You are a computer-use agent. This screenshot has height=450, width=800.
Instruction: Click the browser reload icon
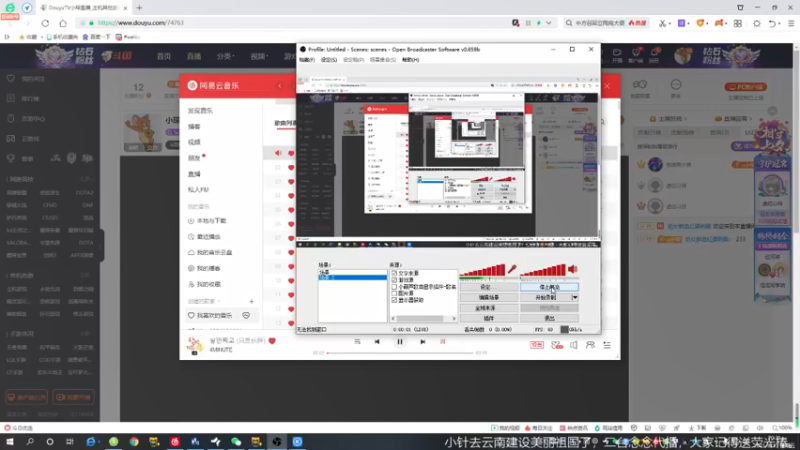(x=45, y=23)
